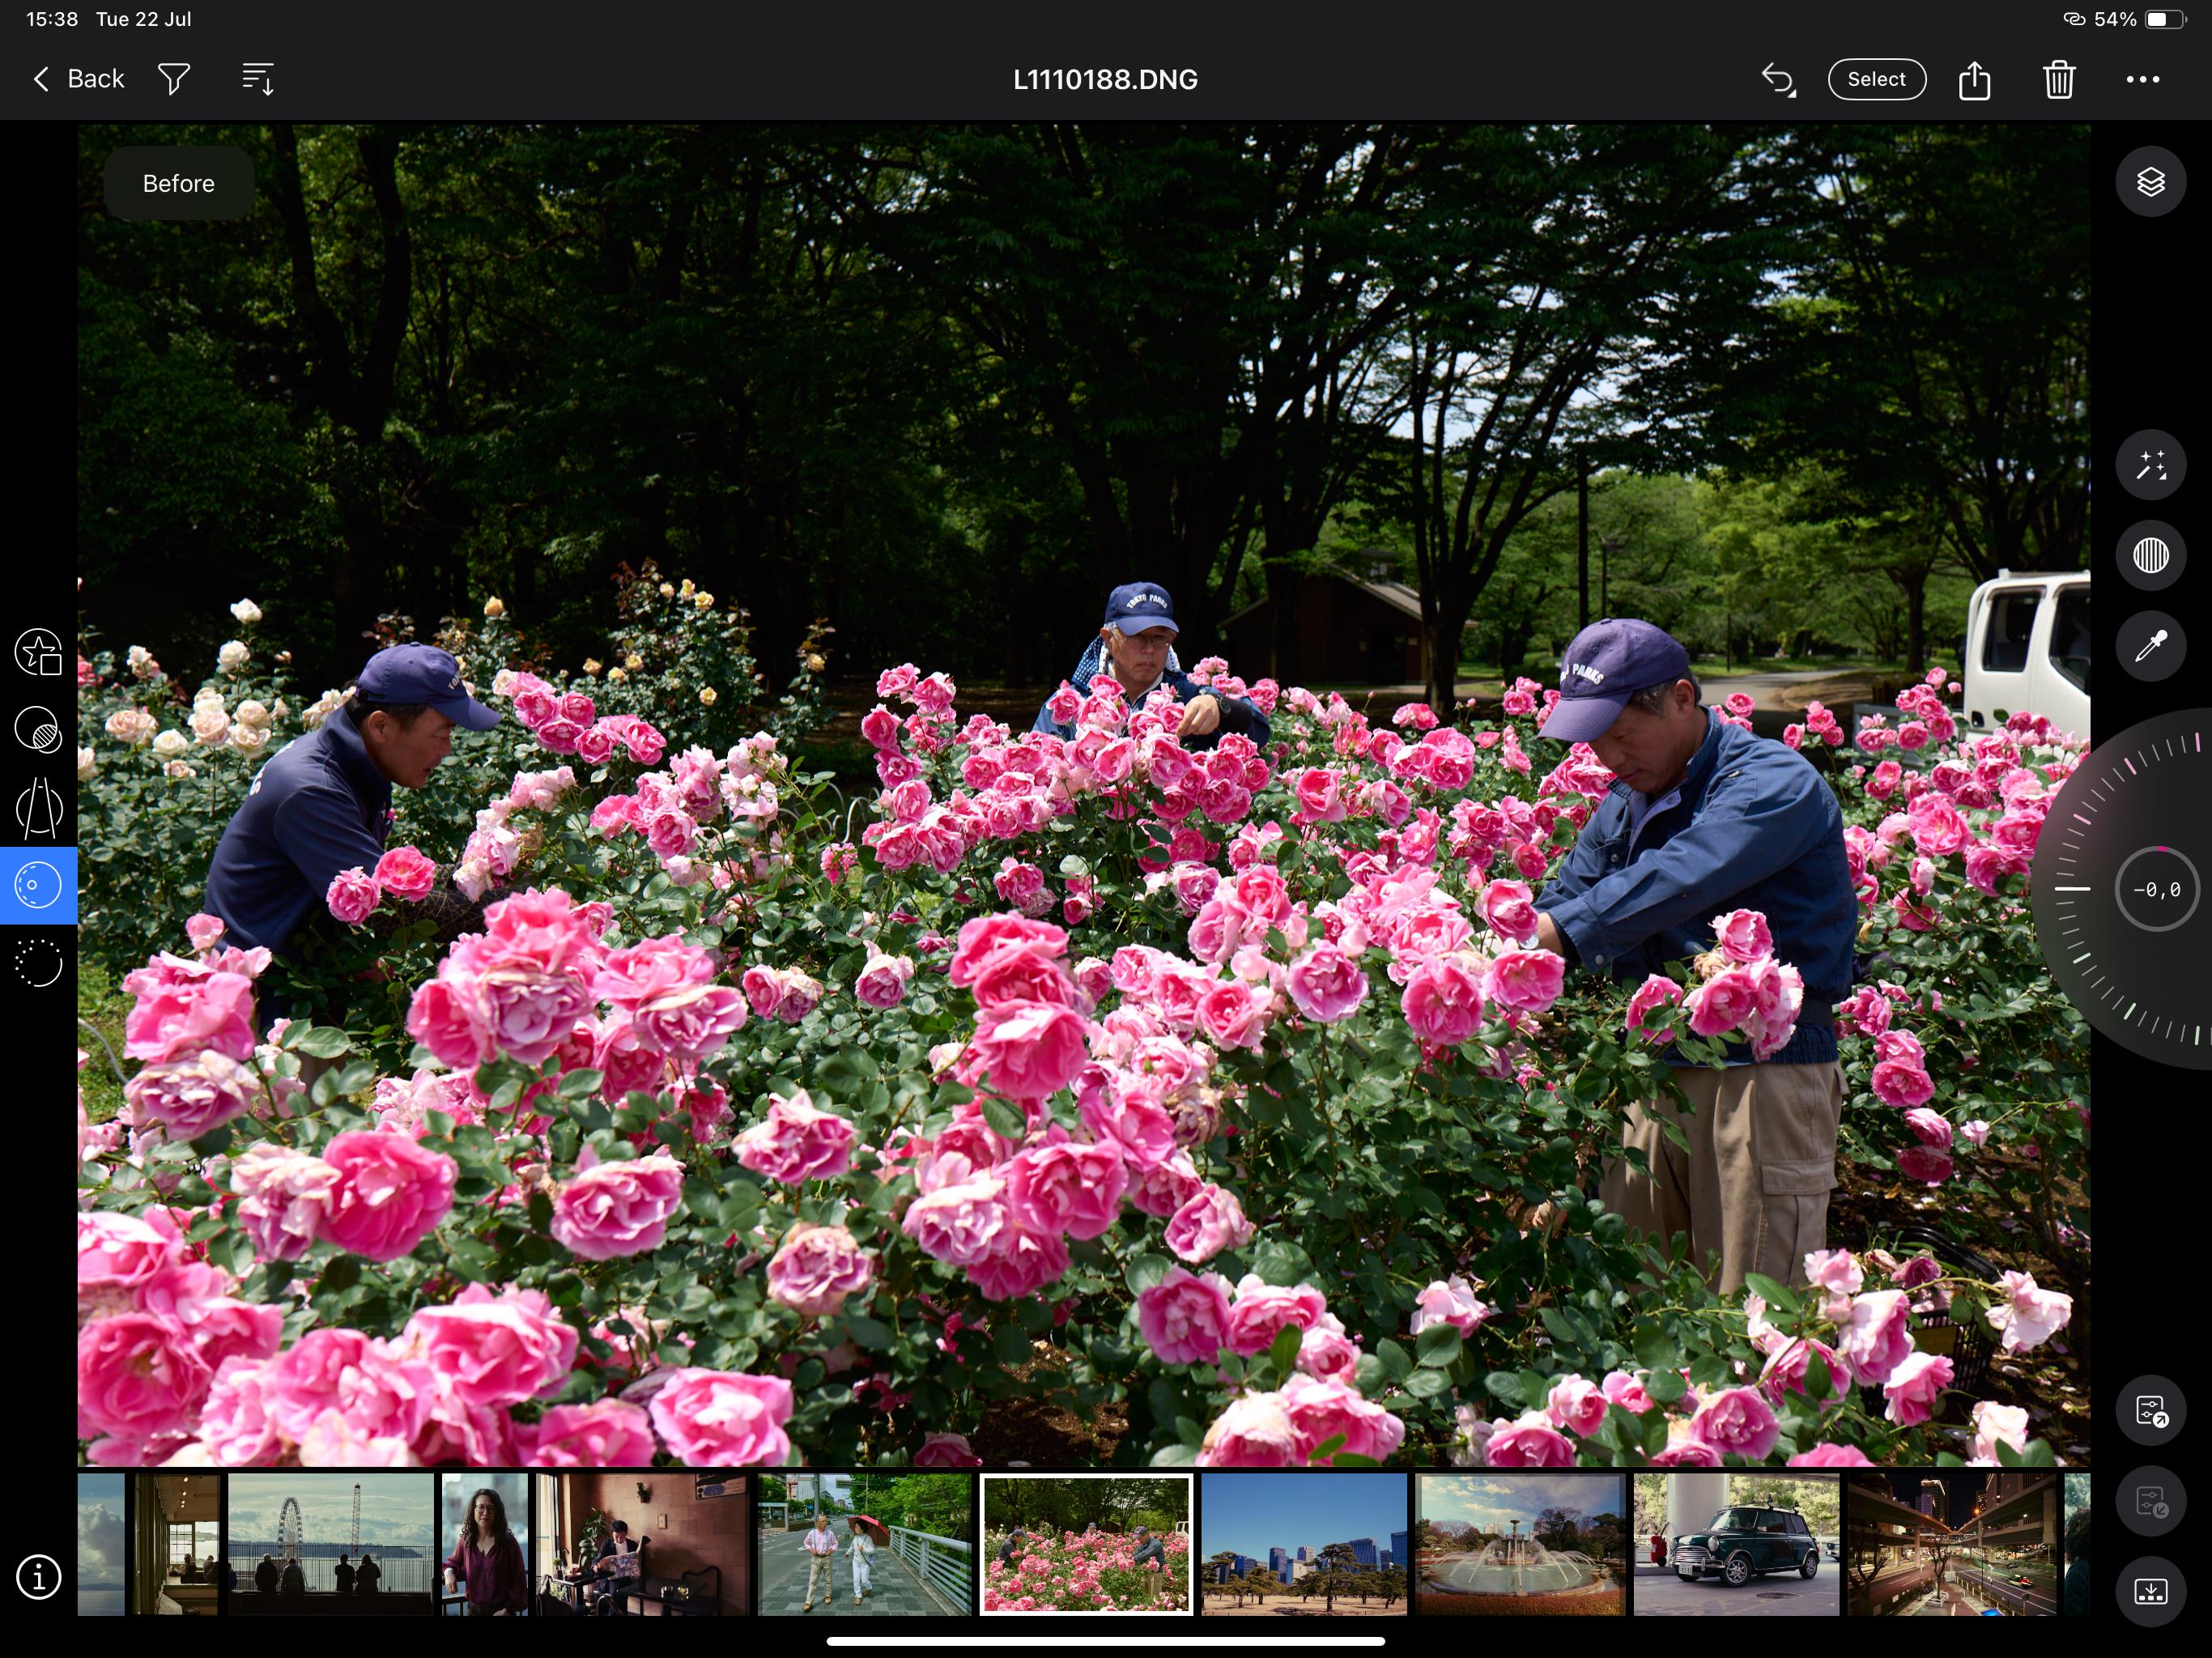Apply magic wand auto enhance
Image resolution: width=2212 pixels, height=1658 pixels.
(2151, 465)
